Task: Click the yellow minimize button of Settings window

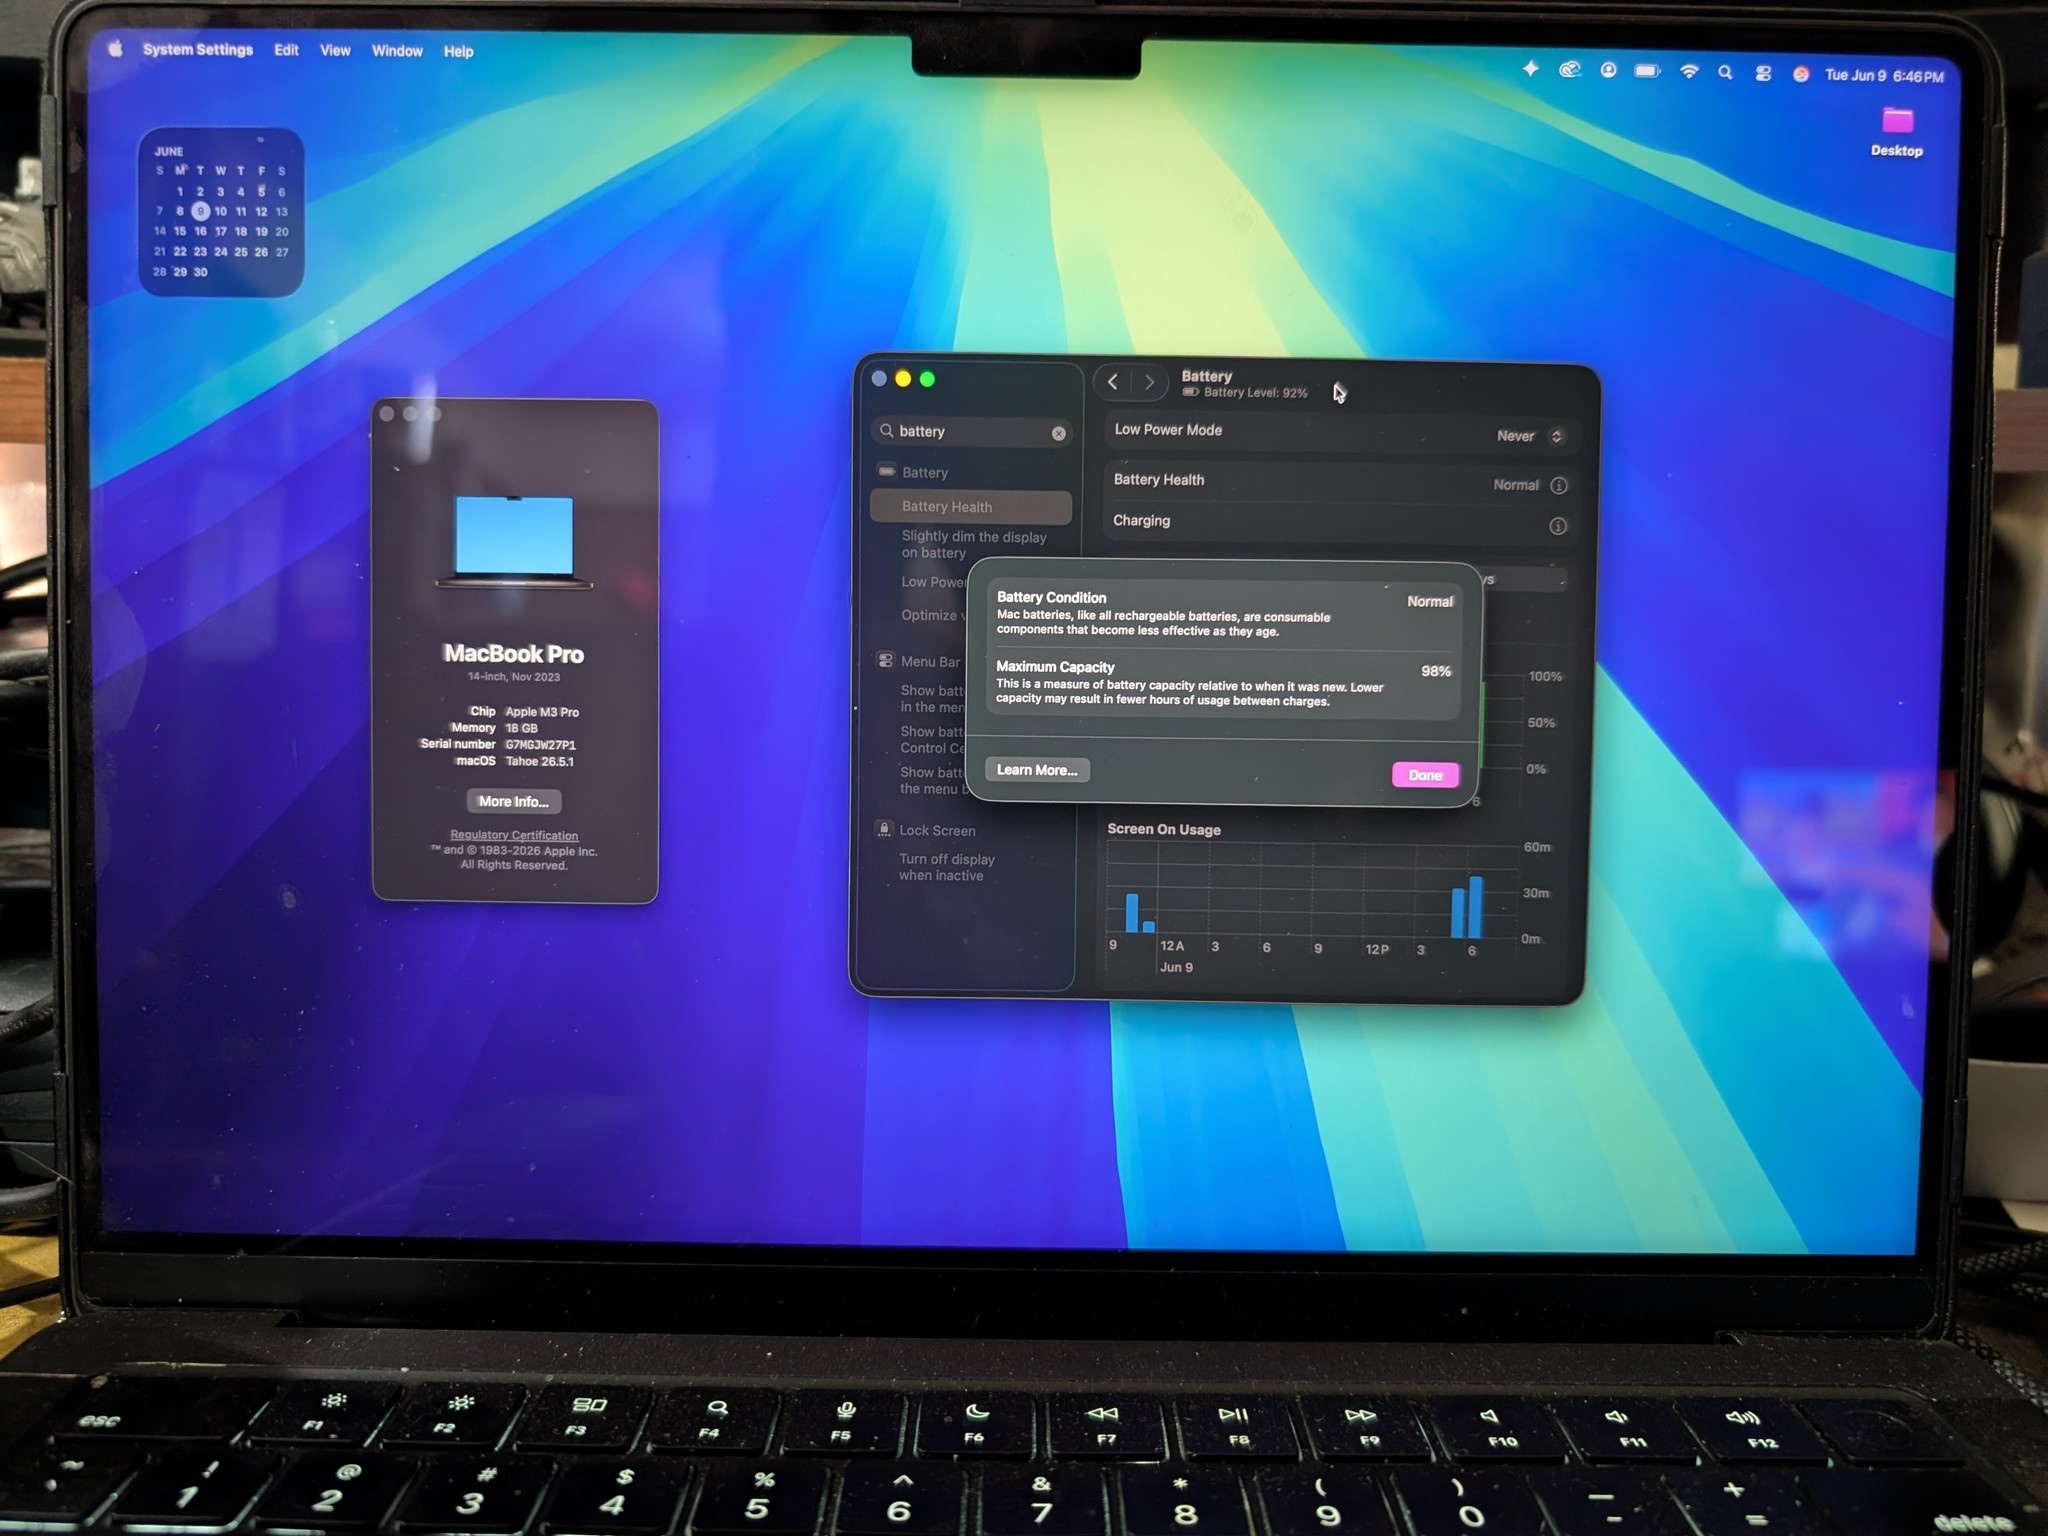Action: point(903,379)
